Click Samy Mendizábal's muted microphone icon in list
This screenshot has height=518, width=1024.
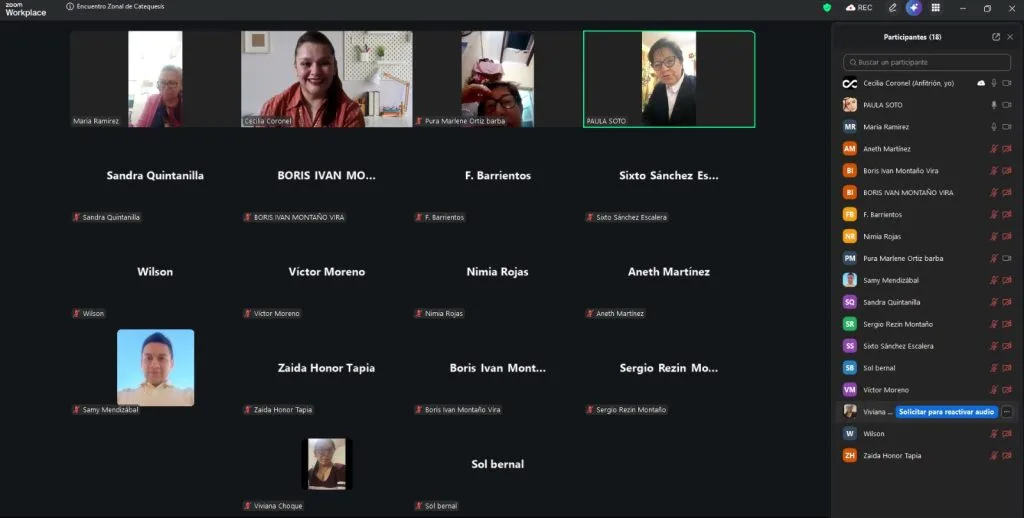click(994, 280)
